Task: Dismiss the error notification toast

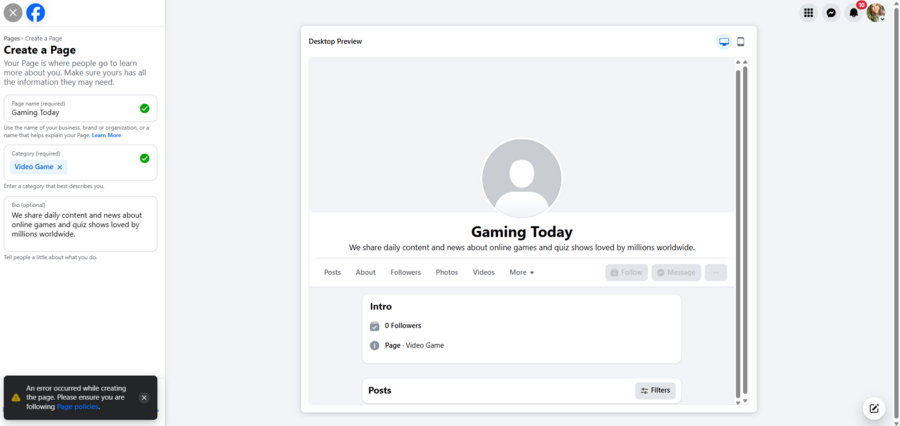Action: click(x=144, y=397)
